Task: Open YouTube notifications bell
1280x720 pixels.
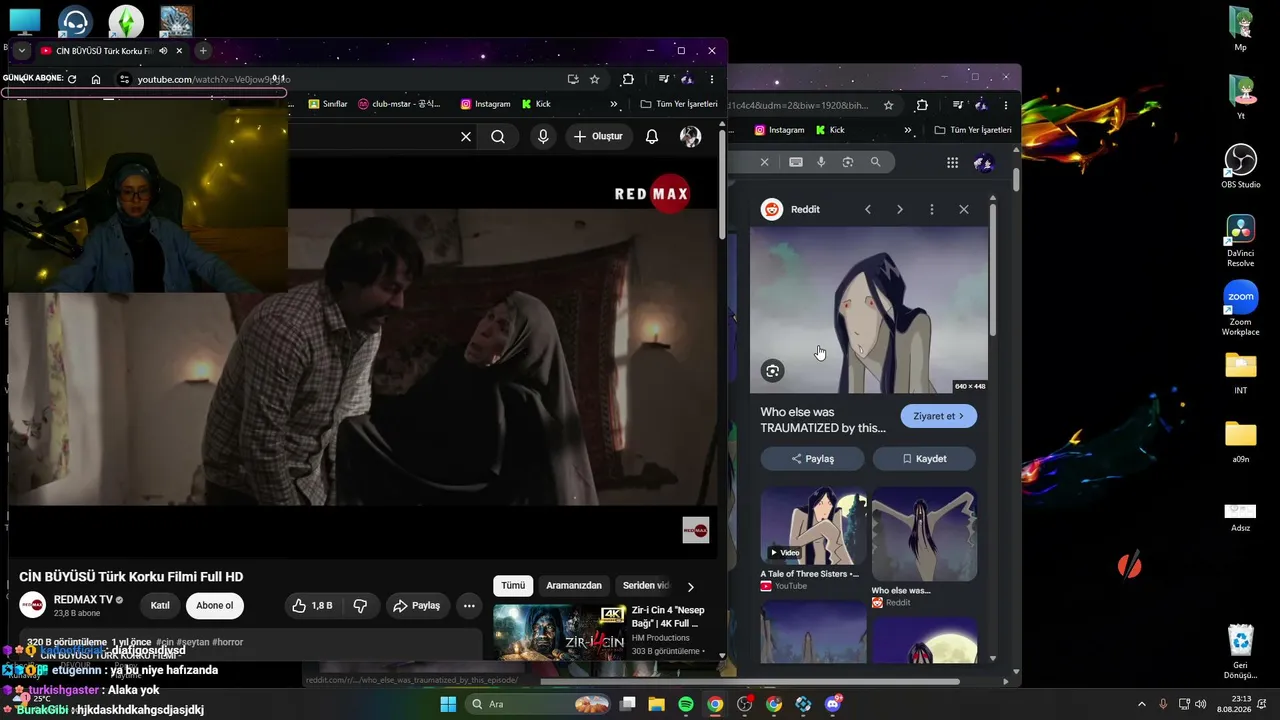Action: pyautogui.click(x=652, y=137)
